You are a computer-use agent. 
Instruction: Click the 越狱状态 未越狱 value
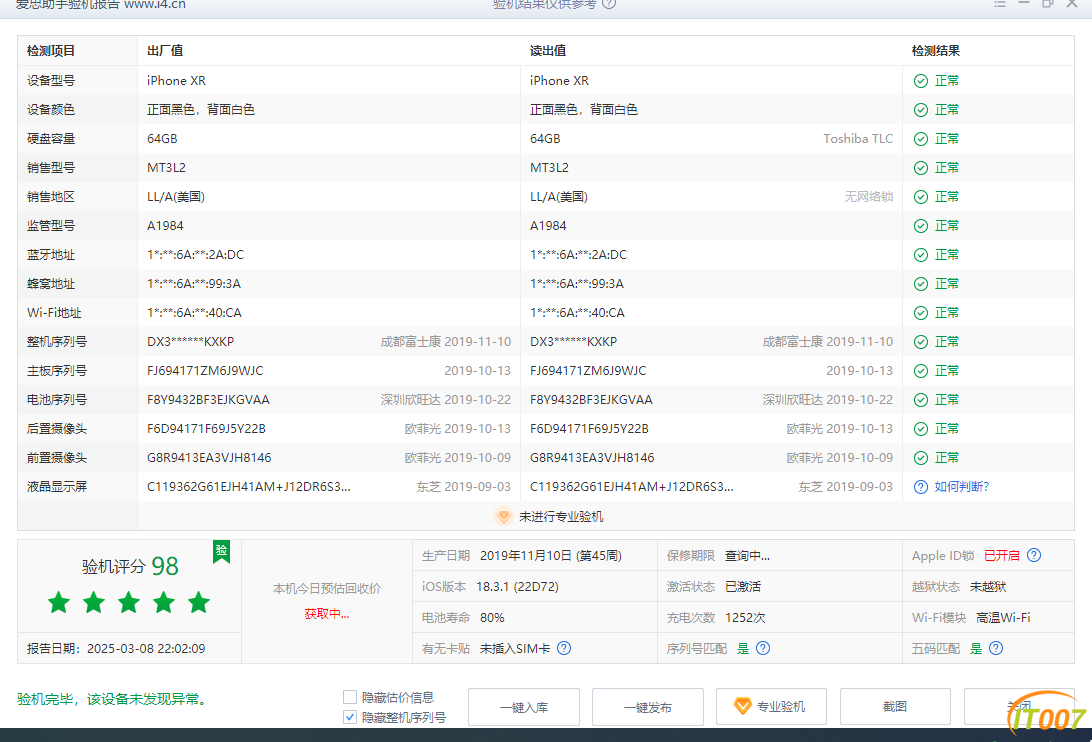click(x=988, y=587)
